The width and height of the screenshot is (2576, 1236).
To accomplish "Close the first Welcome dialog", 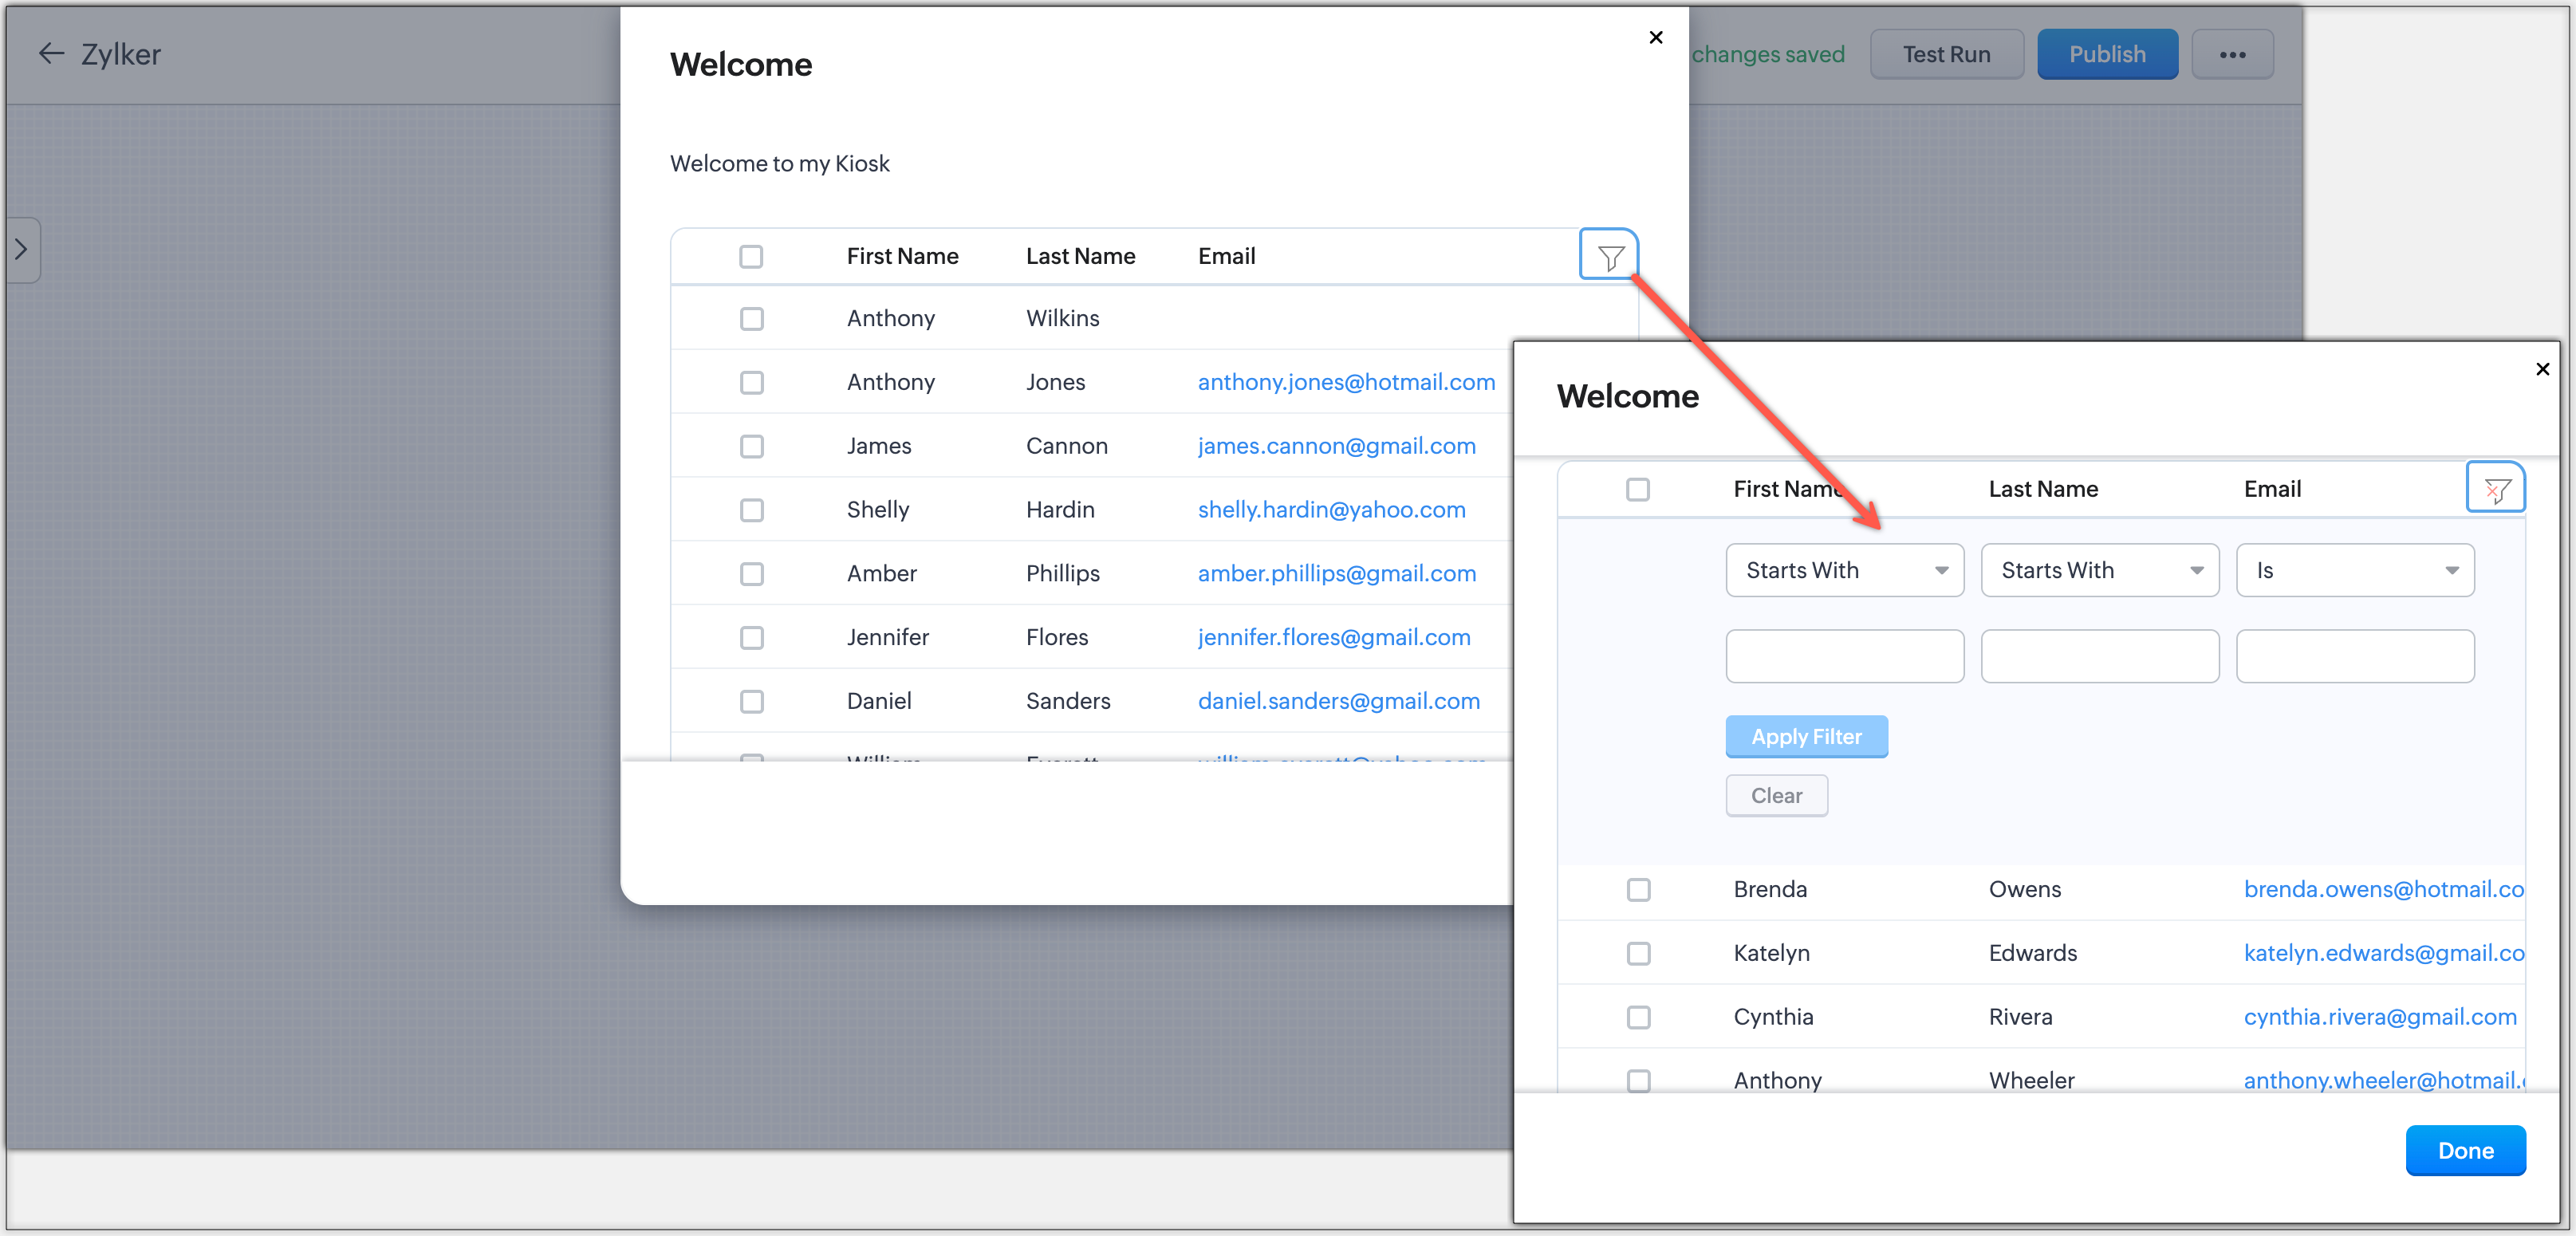I will (x=1656, y=38).
